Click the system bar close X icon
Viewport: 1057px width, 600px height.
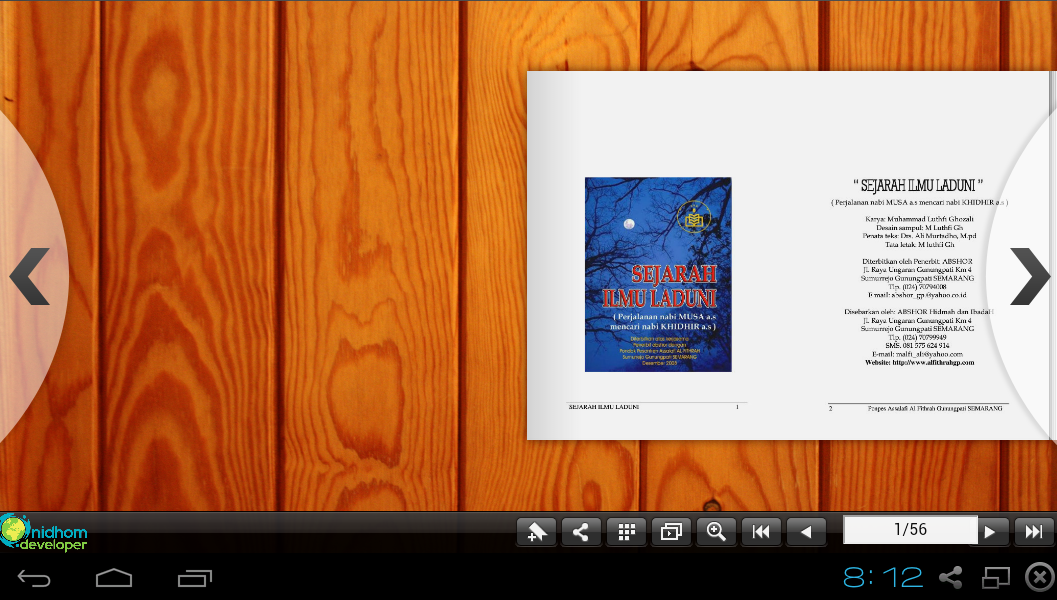pyautogui.click(x=1040, y=578)
